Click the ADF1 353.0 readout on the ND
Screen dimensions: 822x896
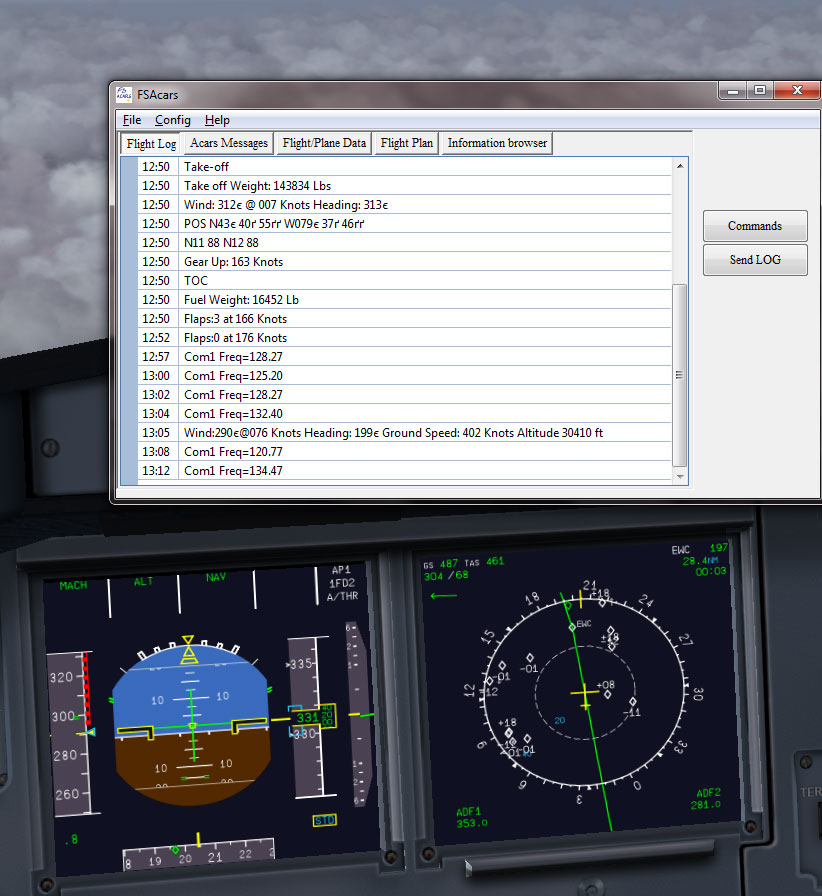[472, 817]
